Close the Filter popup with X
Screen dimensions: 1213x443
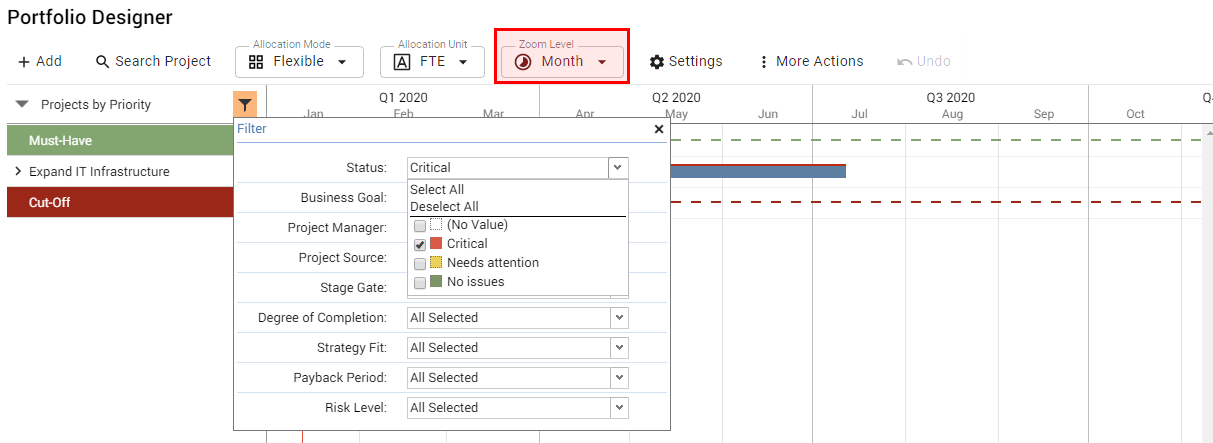point(659,129)
